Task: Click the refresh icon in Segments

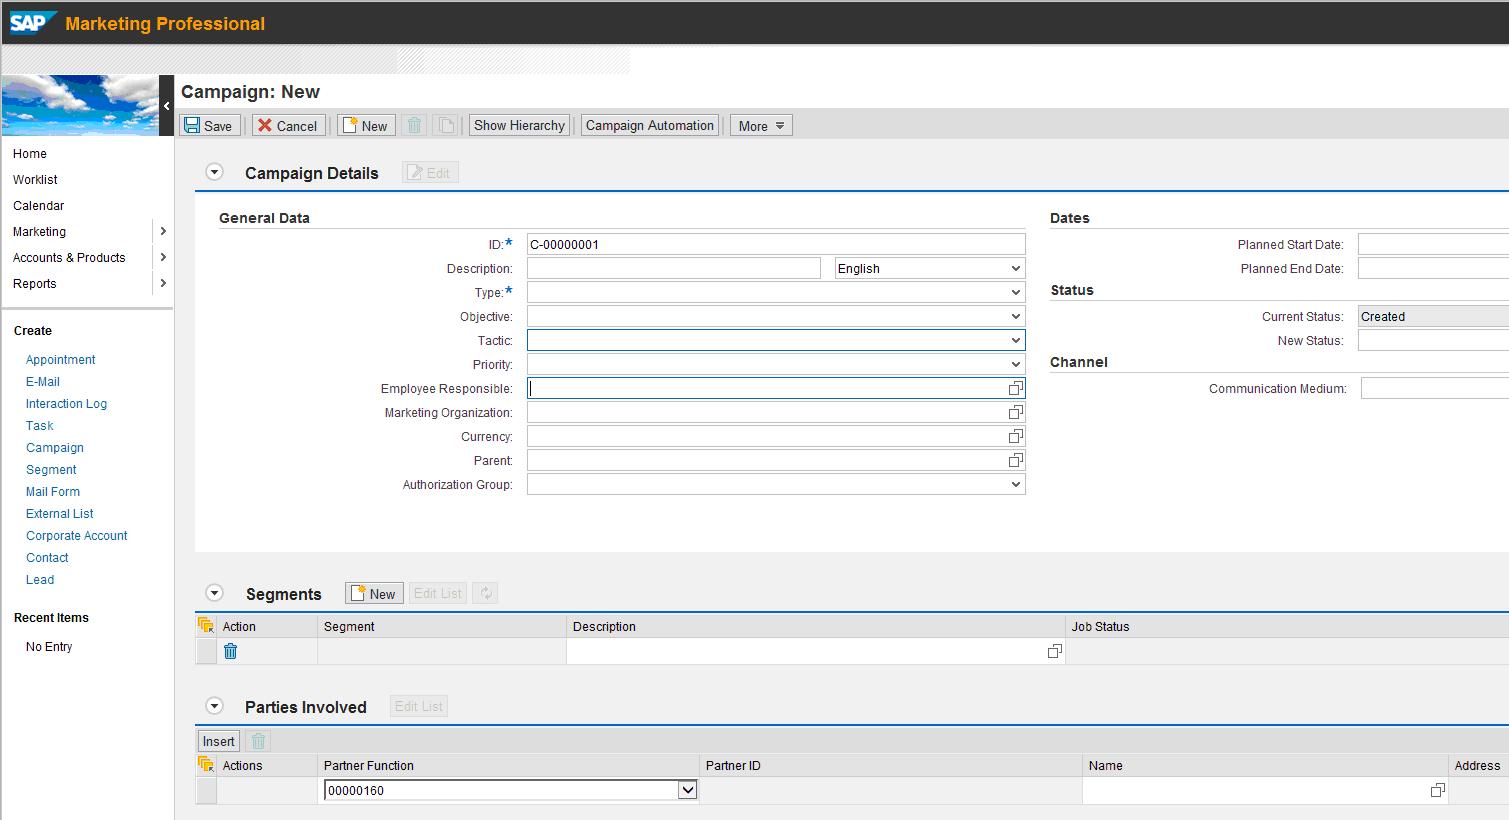Action: (x=486, y=593)
